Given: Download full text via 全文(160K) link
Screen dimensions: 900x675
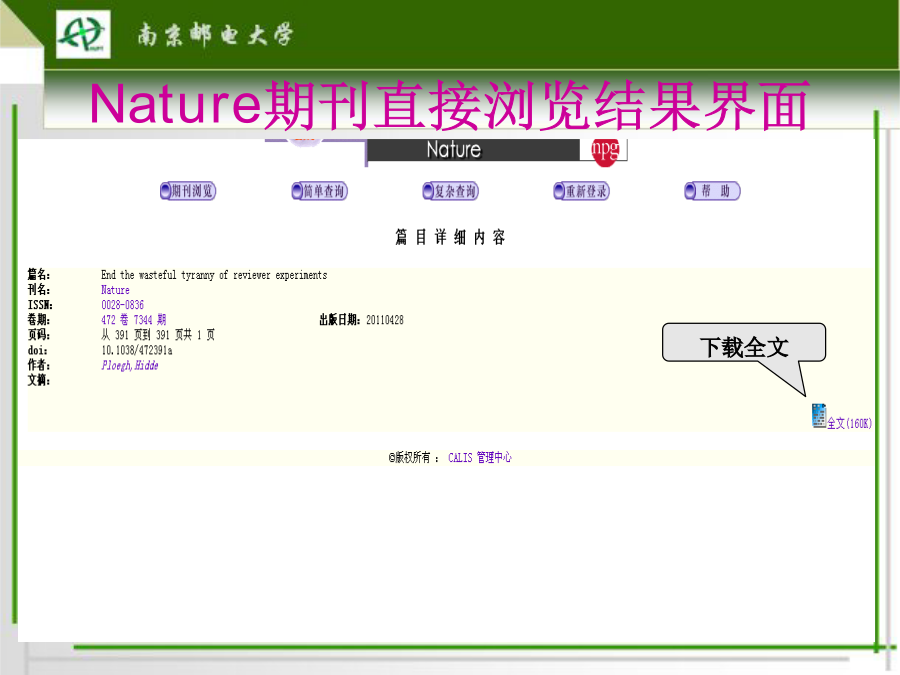Looking at the screenshot, I should point(849,424).
